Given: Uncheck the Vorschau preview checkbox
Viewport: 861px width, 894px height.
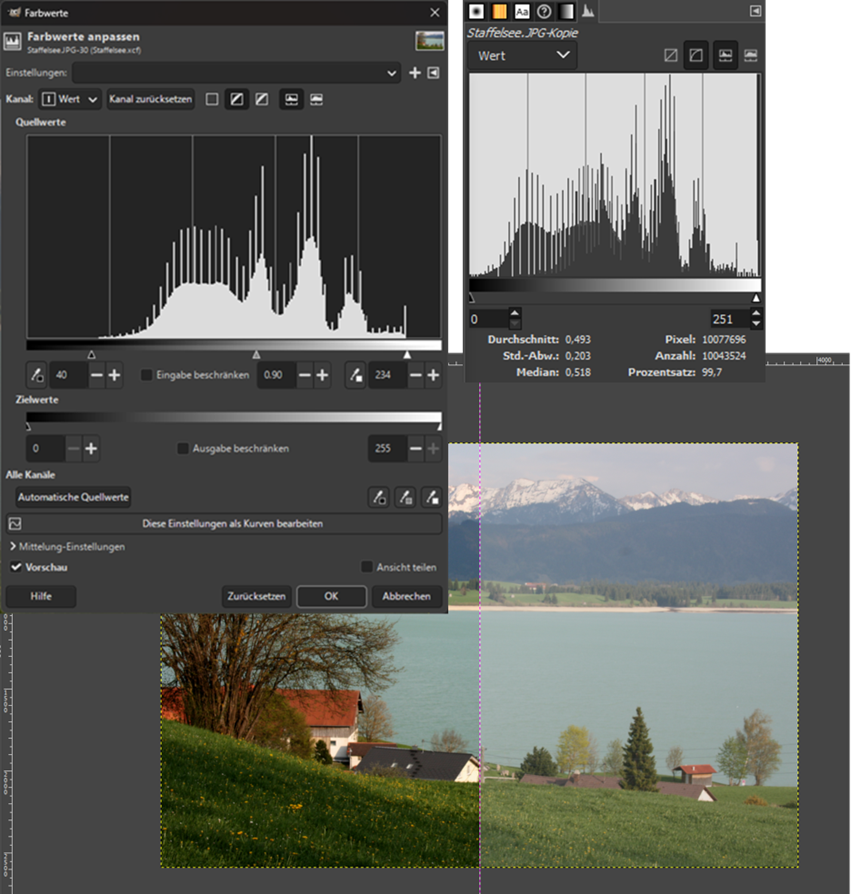Looking at the screenshot, I should [16, 567].
